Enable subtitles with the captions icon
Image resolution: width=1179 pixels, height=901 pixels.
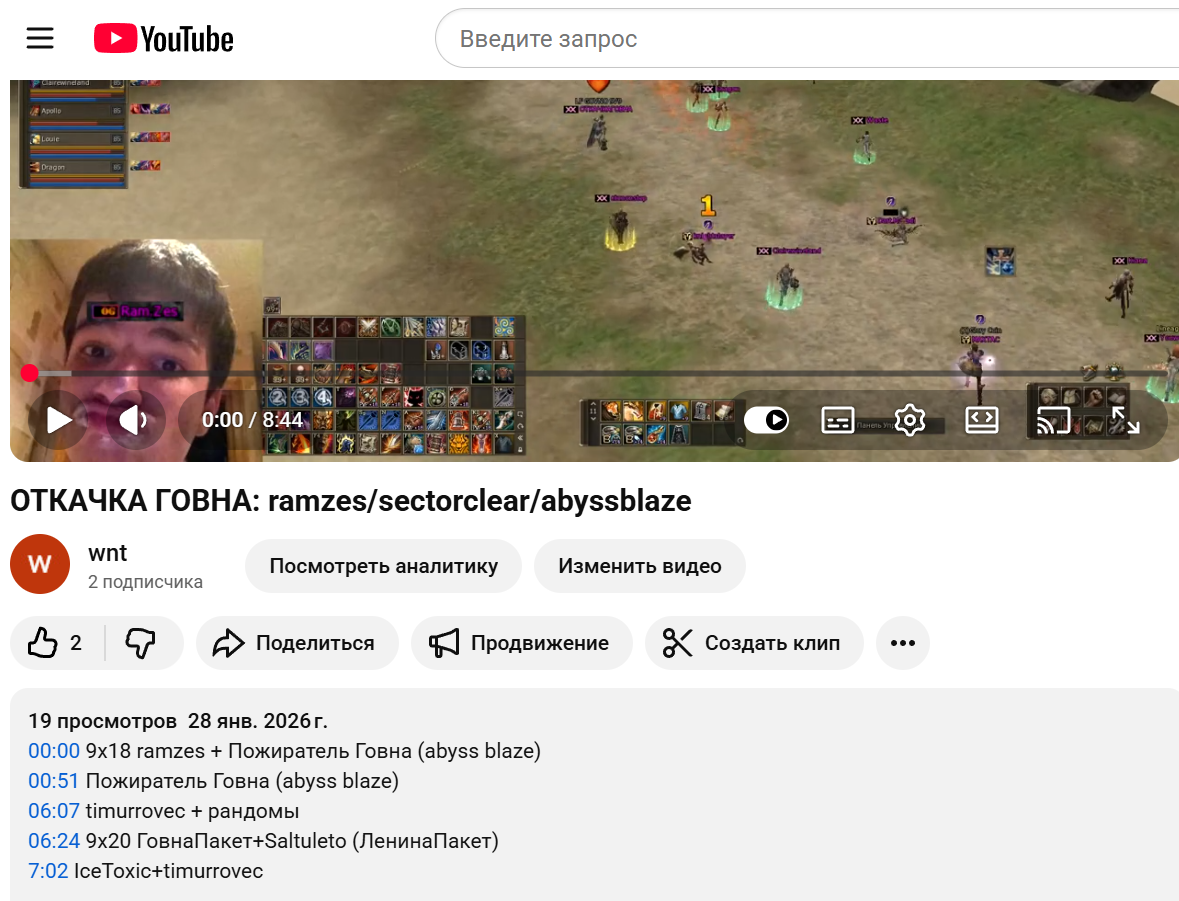click(x=837, y=420)
